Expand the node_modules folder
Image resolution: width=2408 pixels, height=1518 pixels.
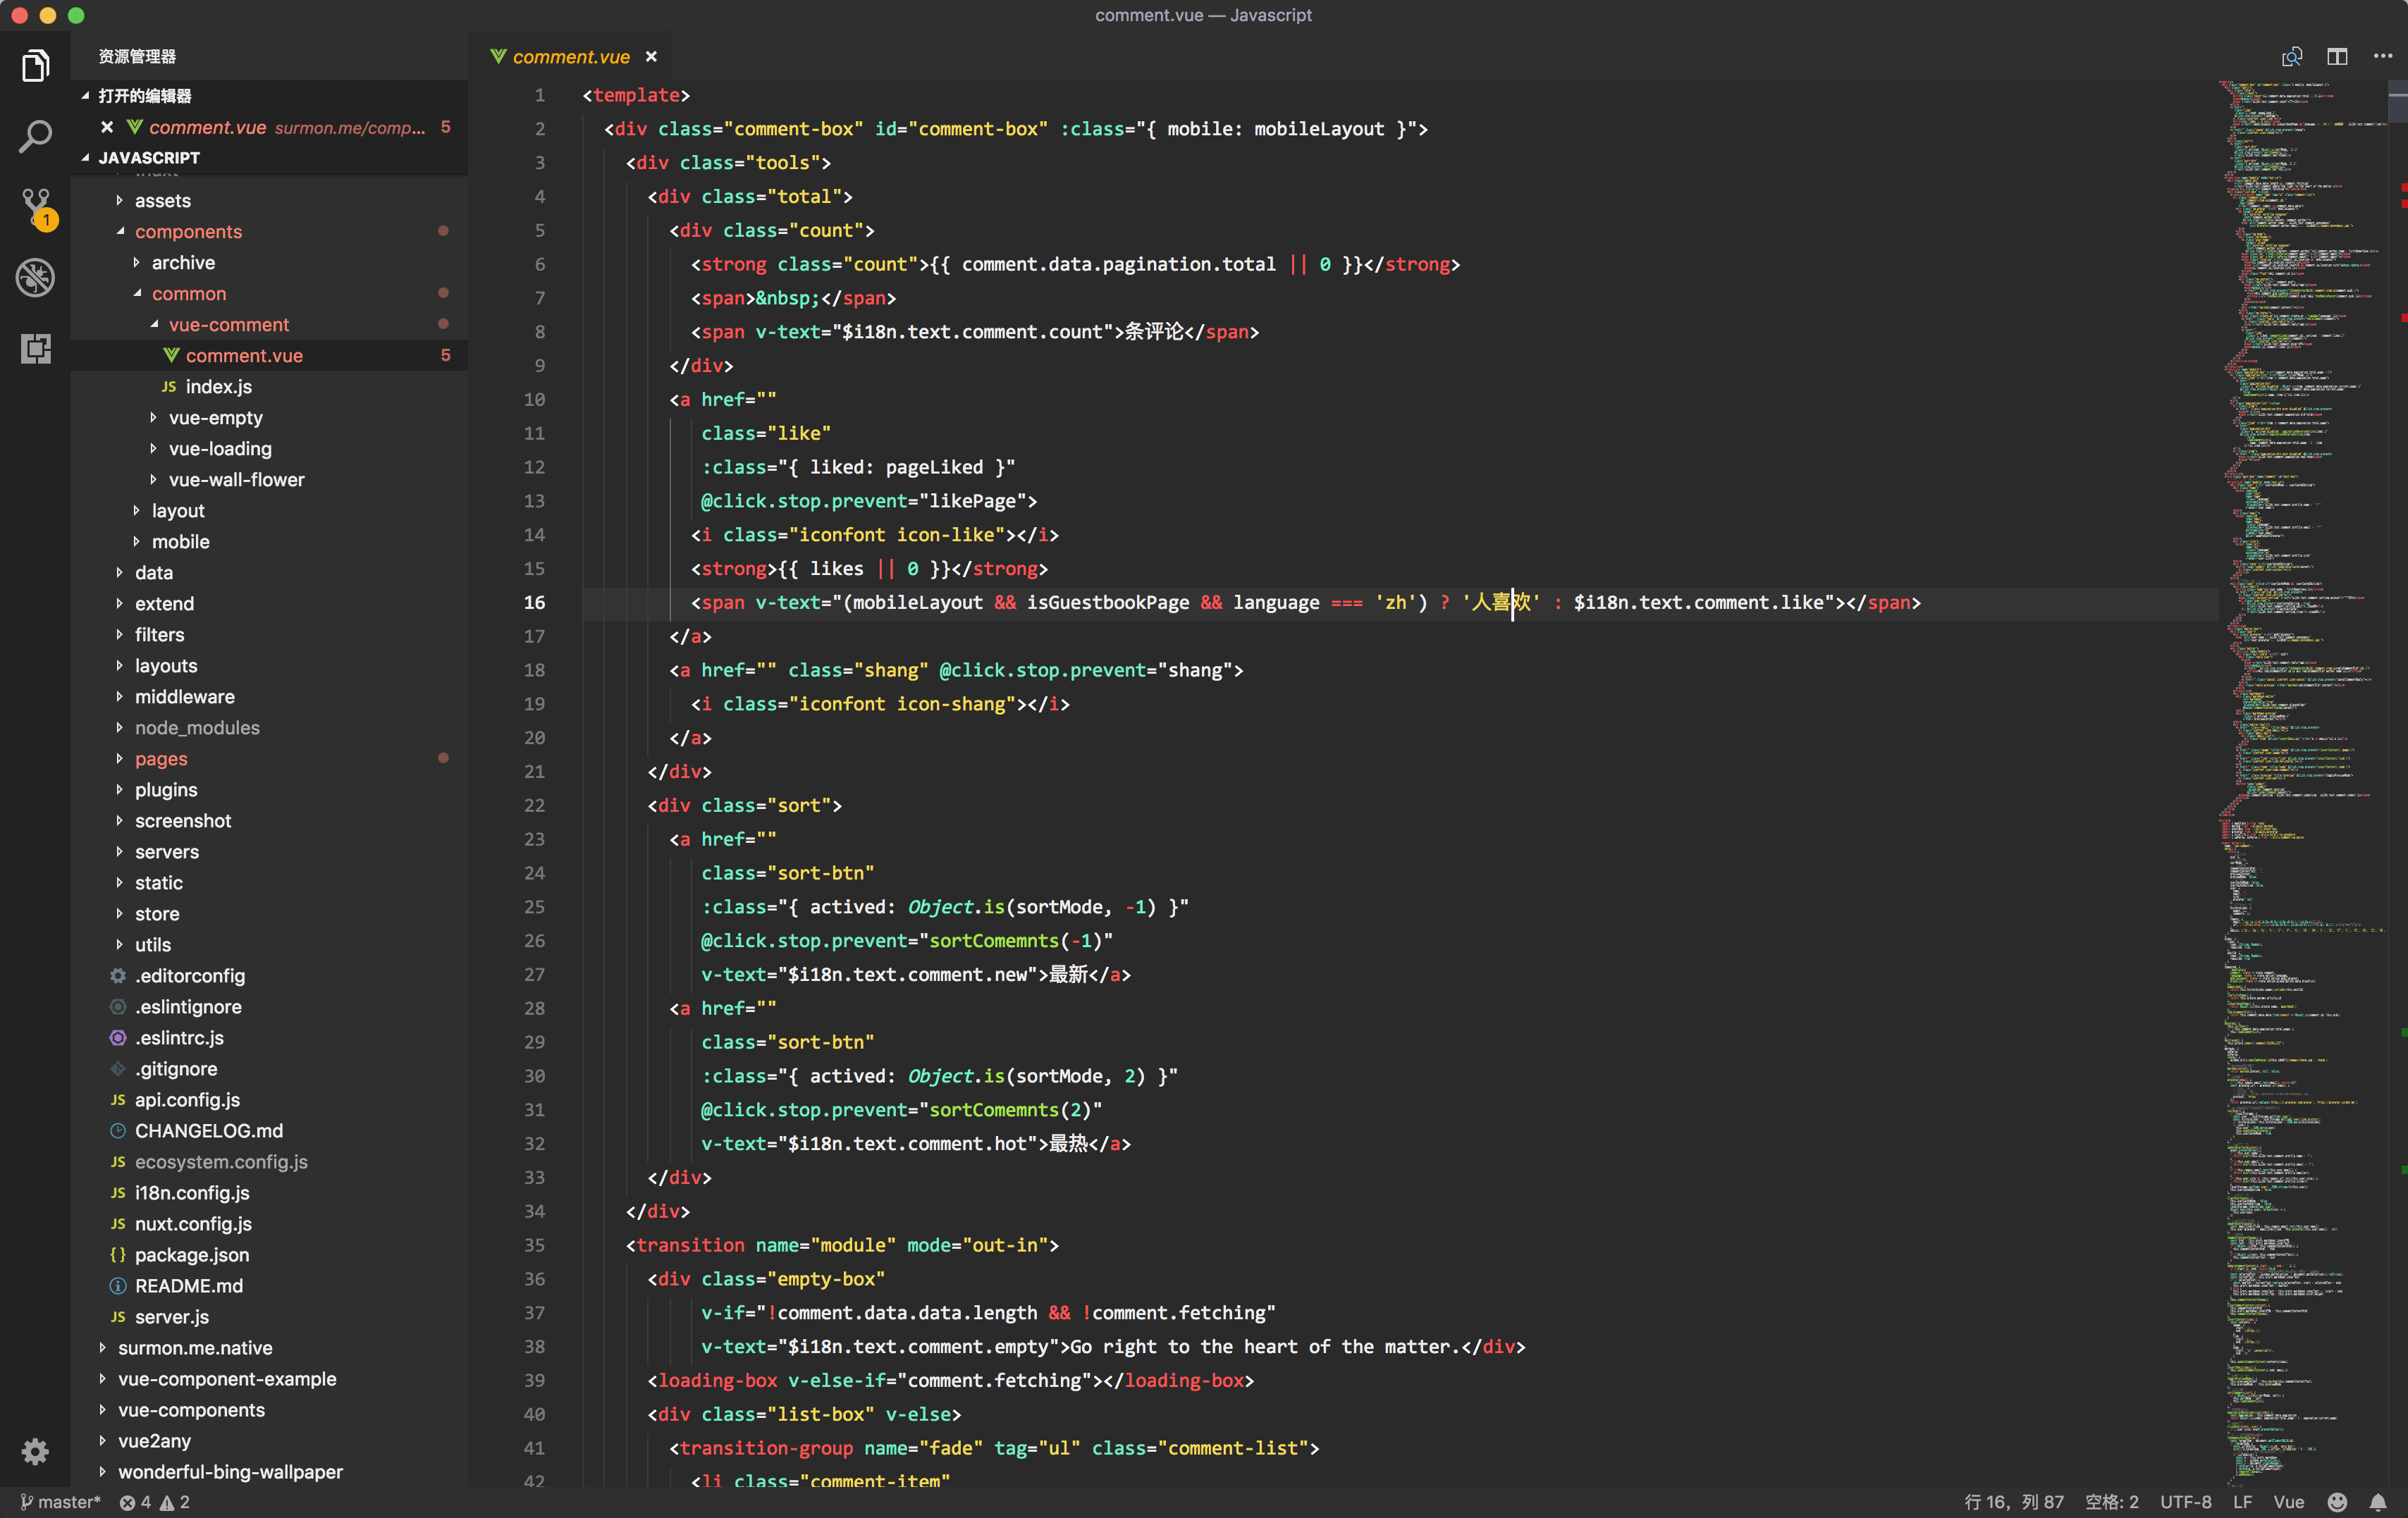(x=197, y=728)
